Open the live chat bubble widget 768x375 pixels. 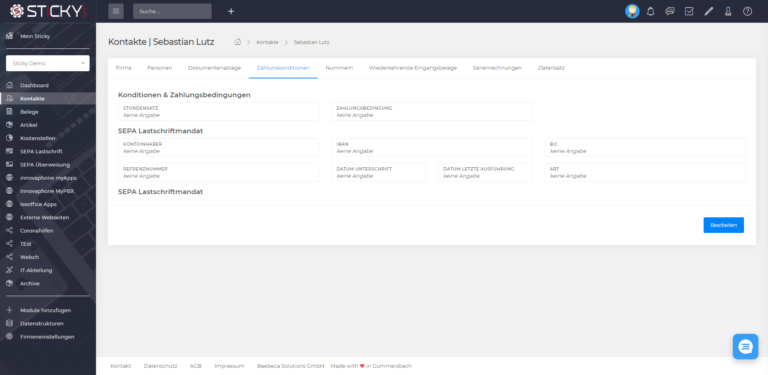pyautogui.click(x=745, y=347)
